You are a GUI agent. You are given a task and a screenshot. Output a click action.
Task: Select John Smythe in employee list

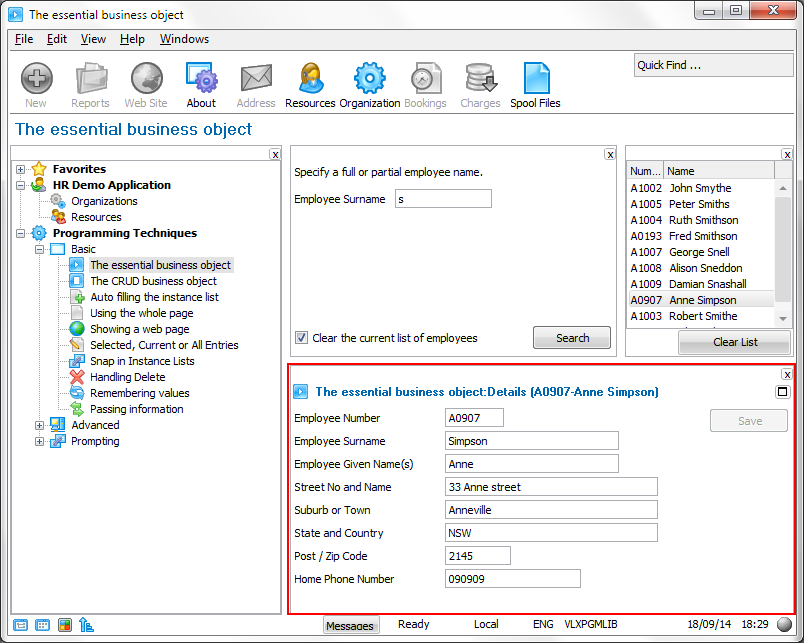700,188
